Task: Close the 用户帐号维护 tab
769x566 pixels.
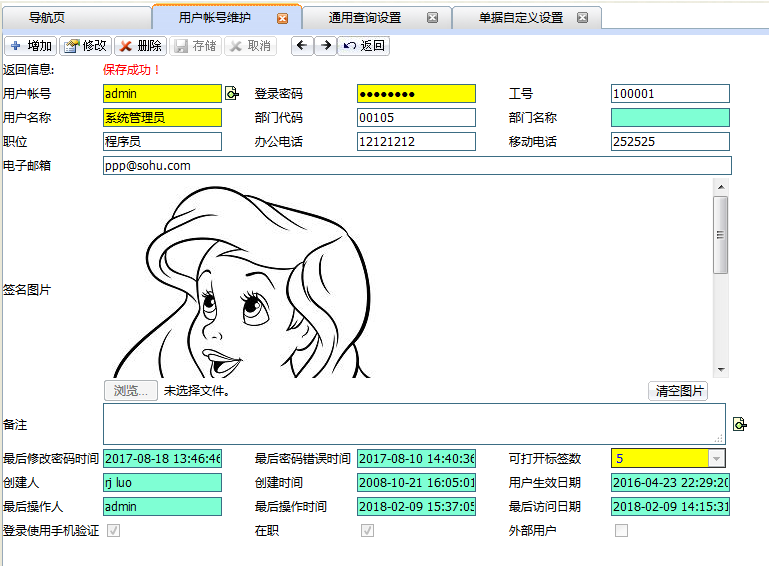Action: click(x=282, y=19)
